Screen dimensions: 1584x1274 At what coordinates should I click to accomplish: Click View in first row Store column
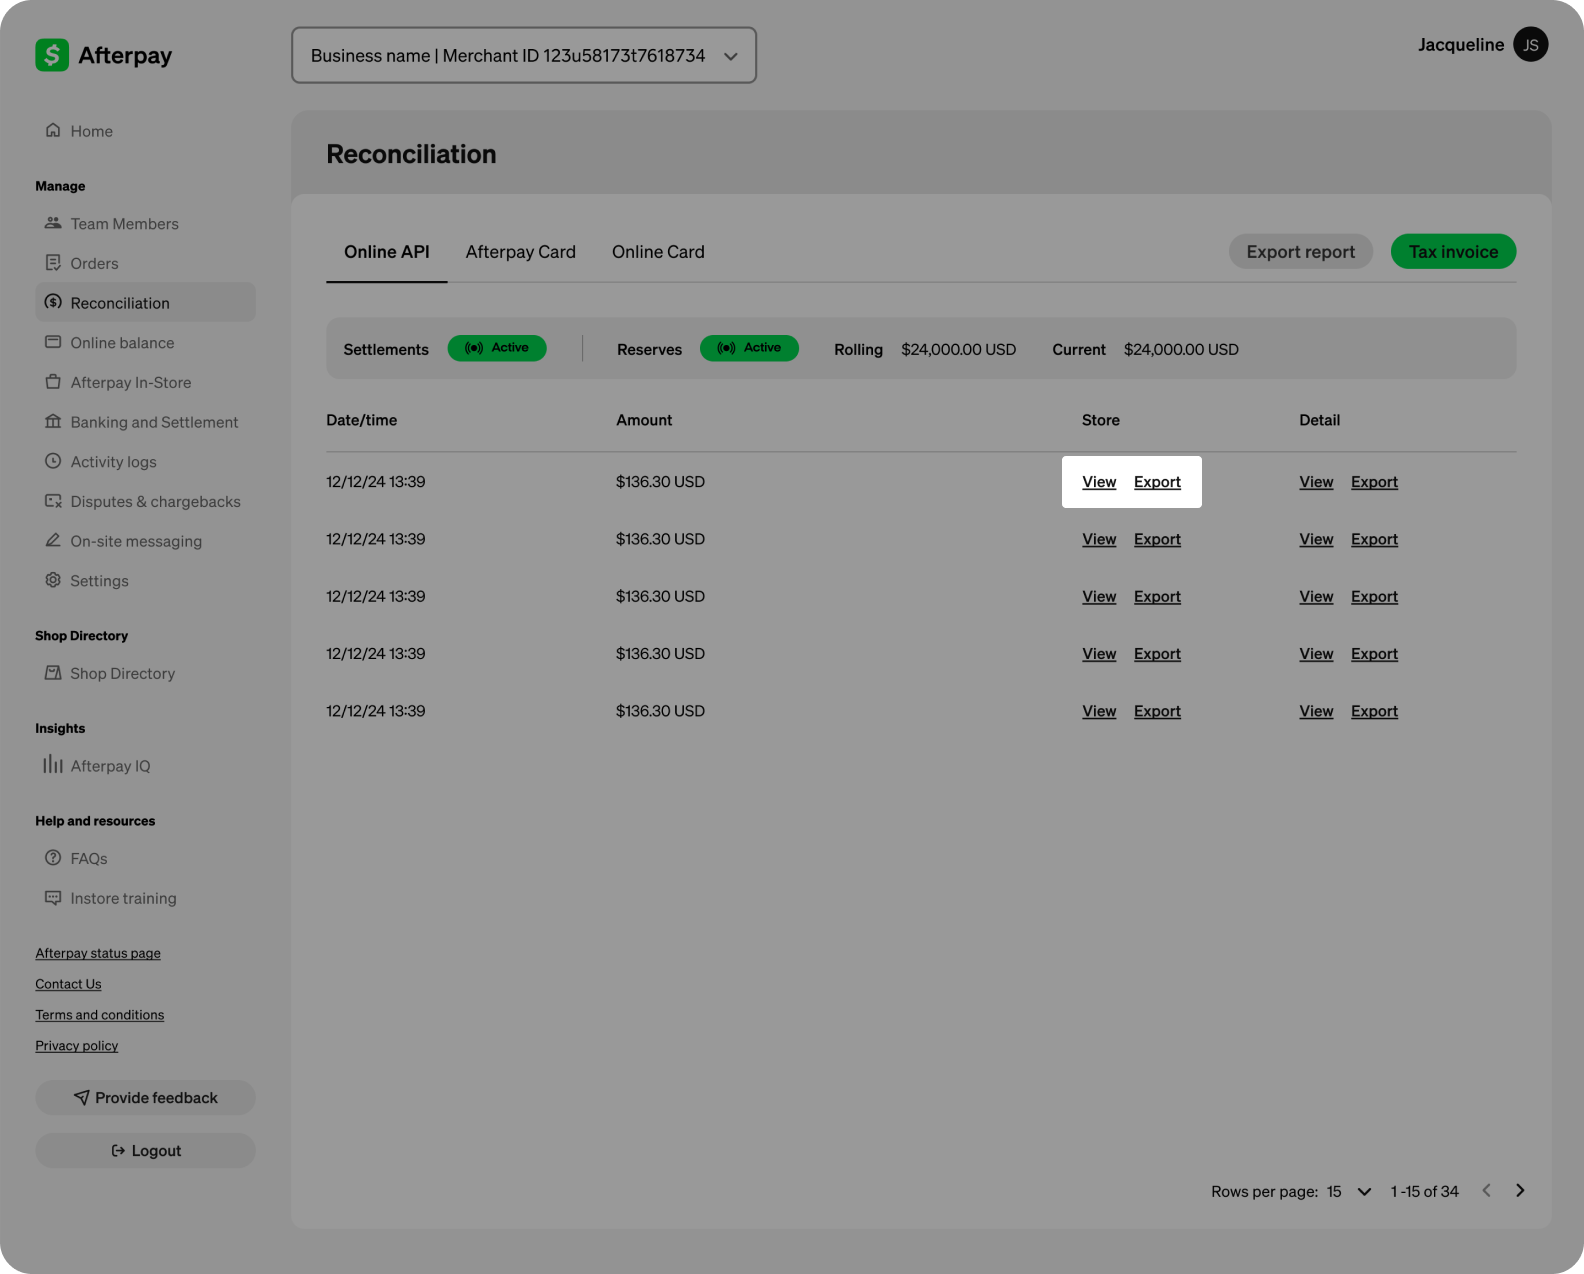tap(1099, 482)
